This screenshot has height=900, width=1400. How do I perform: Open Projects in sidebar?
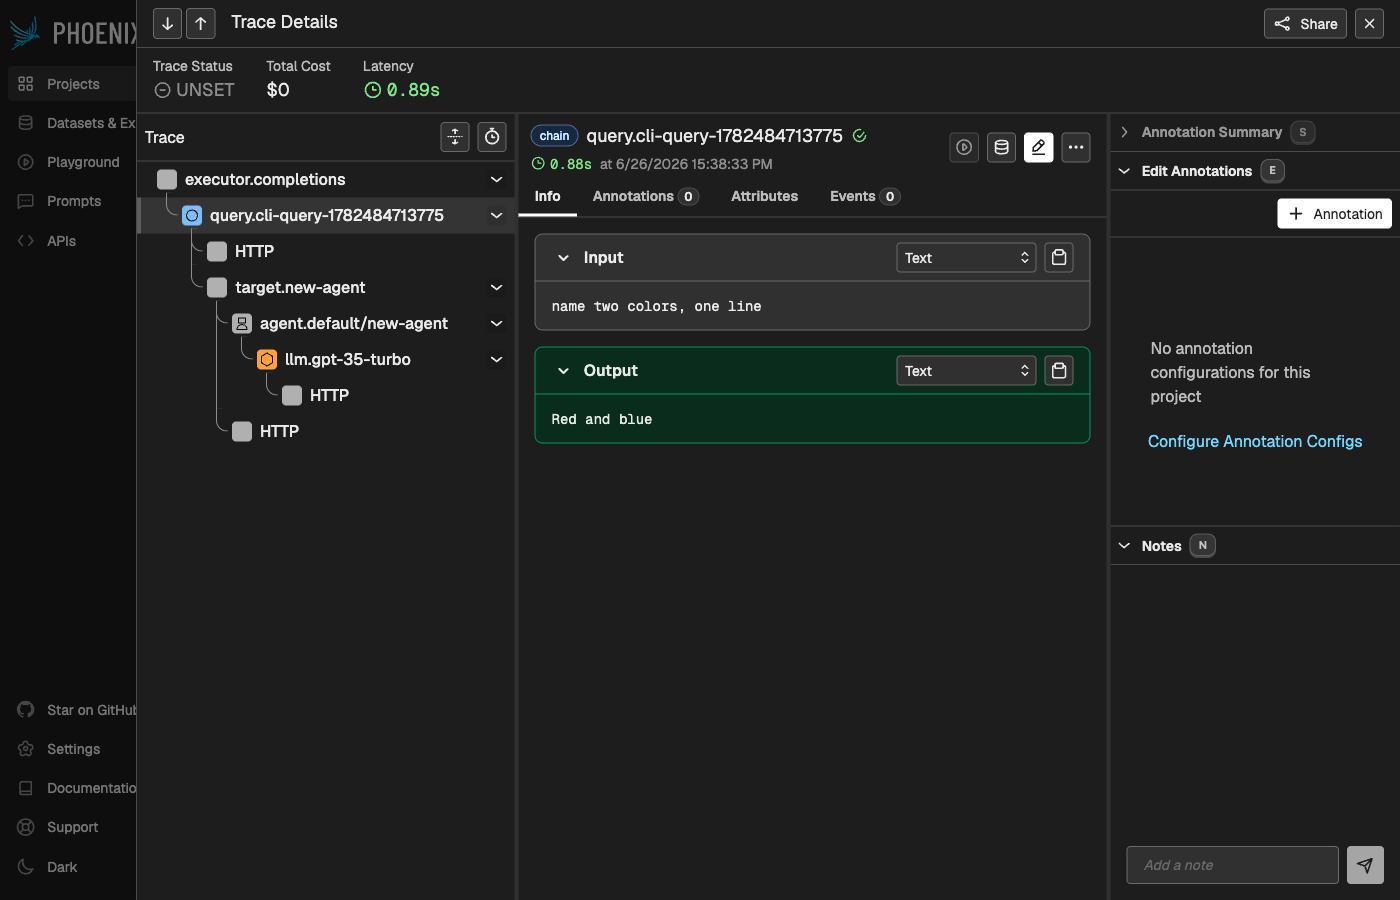(72, 84)
